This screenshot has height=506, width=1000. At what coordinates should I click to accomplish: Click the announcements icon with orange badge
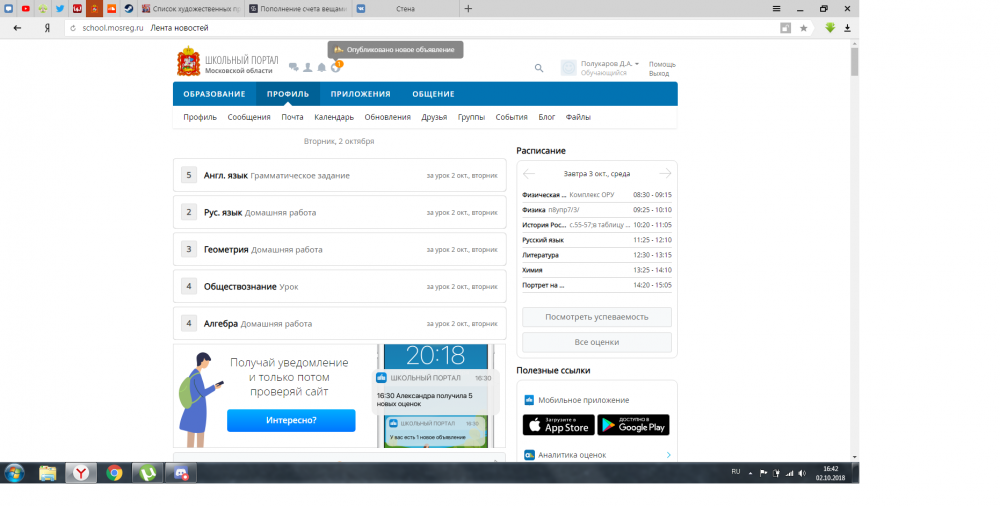coord(336,67)
